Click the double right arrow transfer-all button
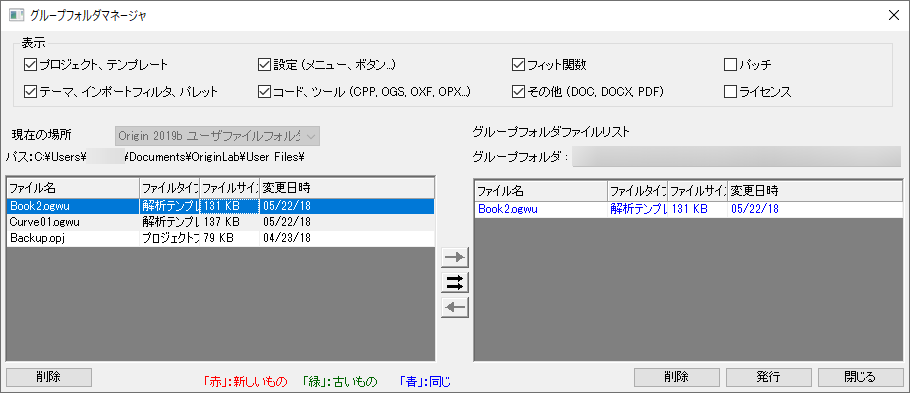 tap(455, 283)
